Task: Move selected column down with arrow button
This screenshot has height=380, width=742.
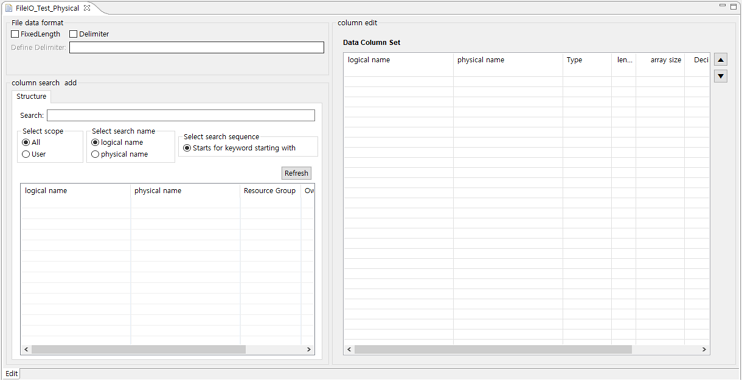Action: [x=720, y=76]
